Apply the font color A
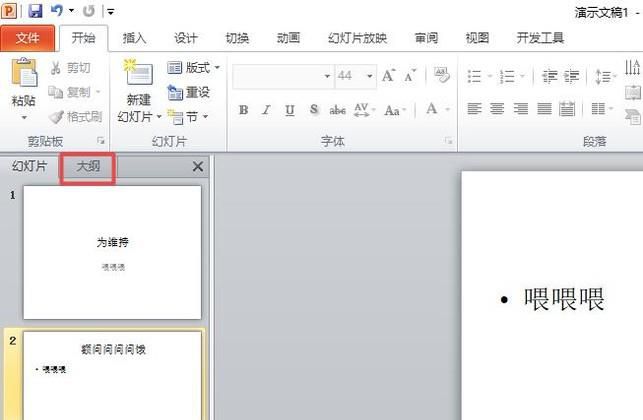The height and width of the screenshot is (420, 643). [x=431, y=109]
